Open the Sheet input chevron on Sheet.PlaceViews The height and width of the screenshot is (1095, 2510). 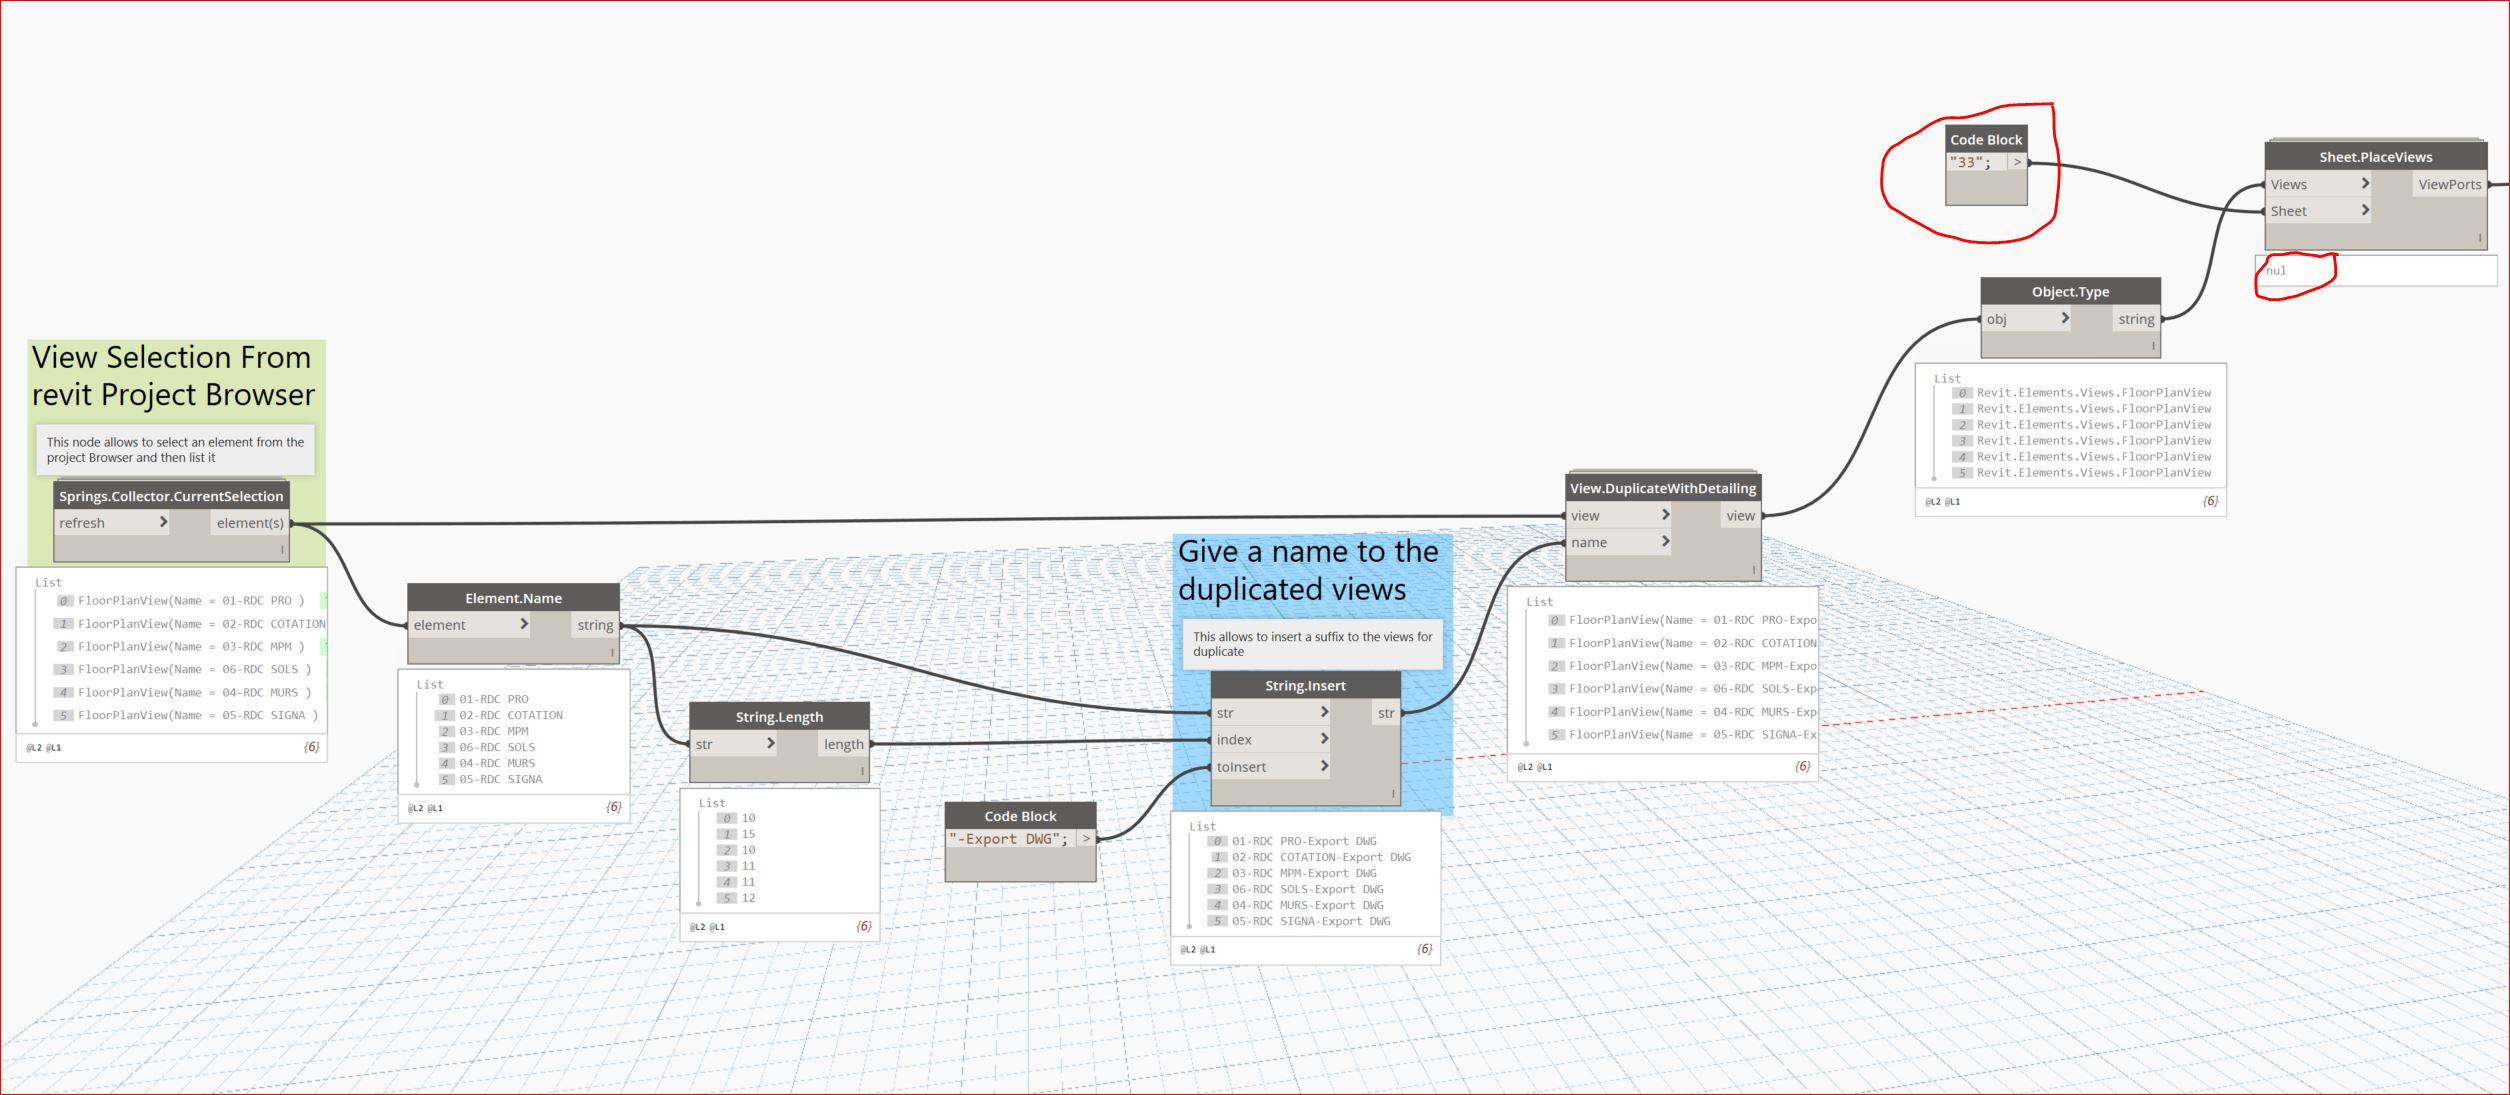(x=2365, y=210)
